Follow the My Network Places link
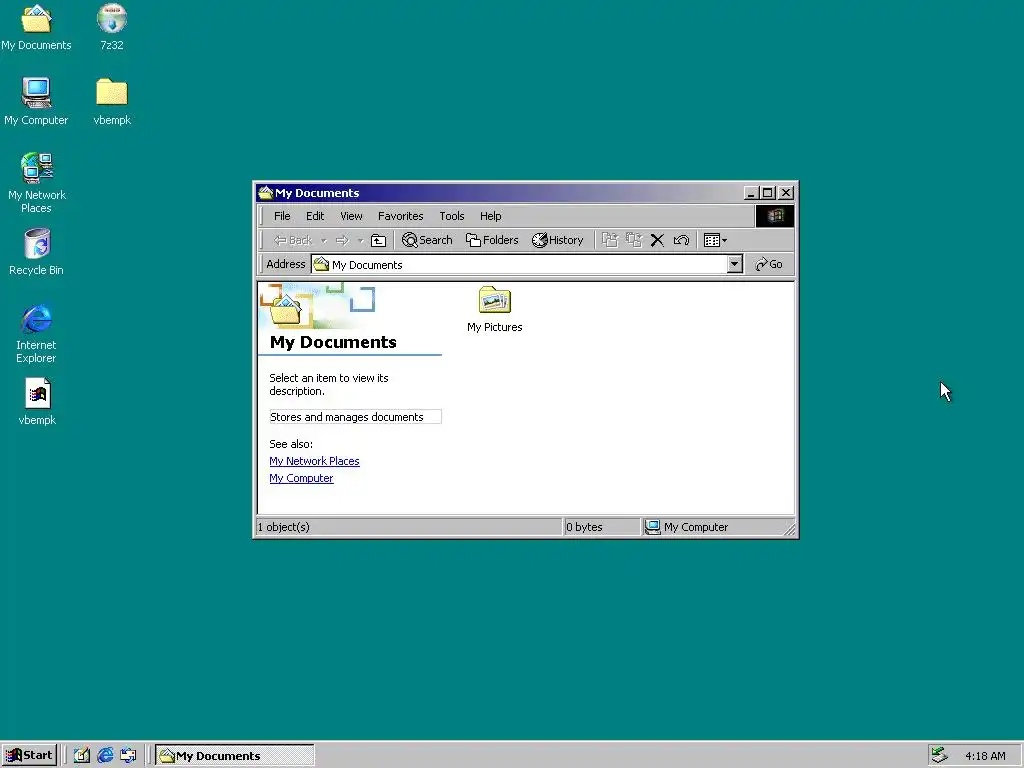Viewport: 1024px width, 768px height. [x=314, y=461]
